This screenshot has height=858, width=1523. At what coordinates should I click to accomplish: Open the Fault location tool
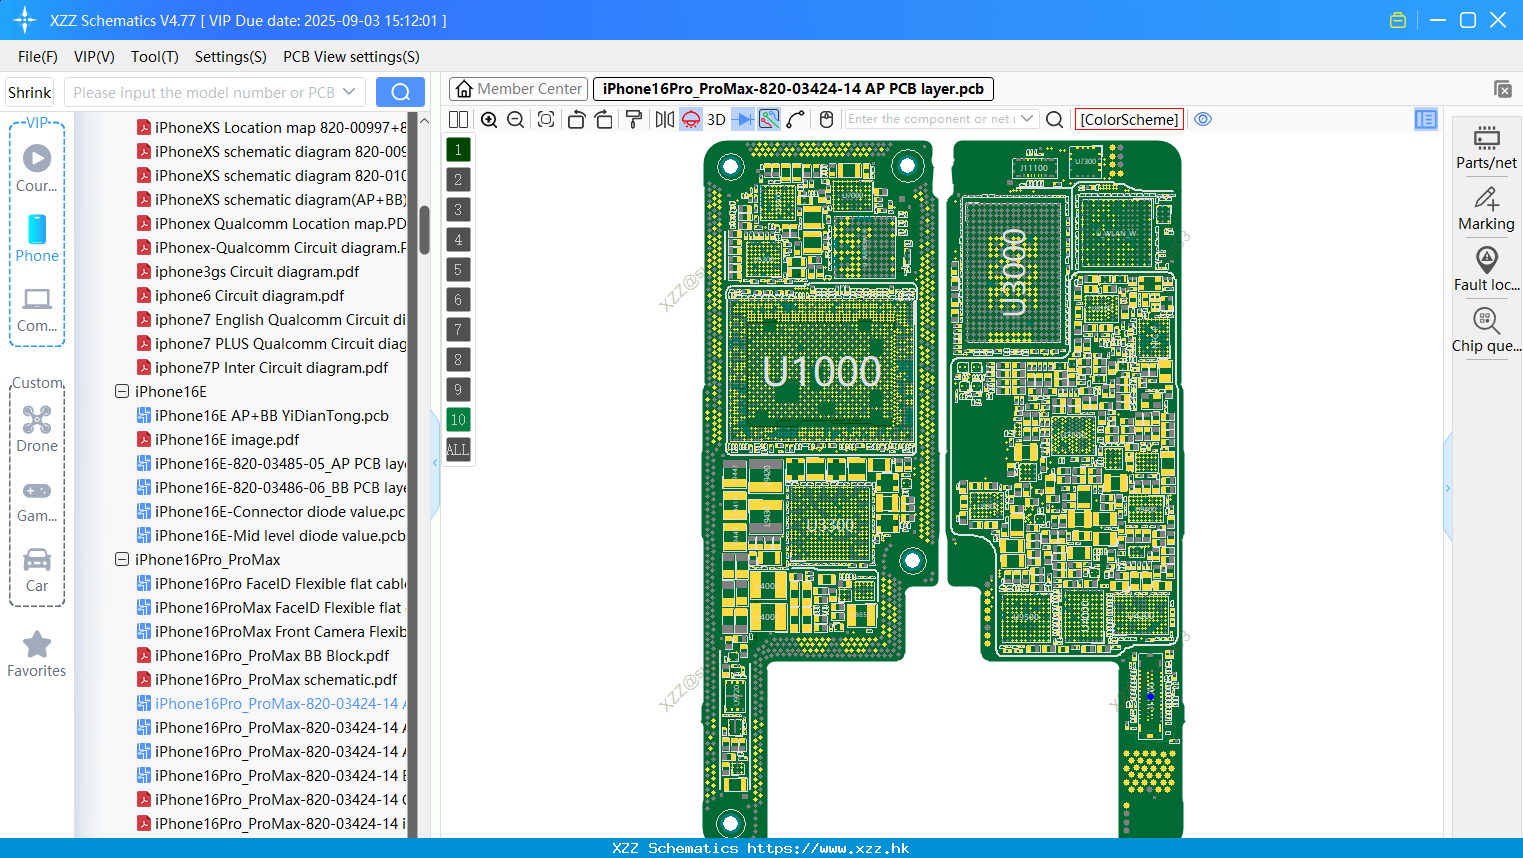point(1486,270)
